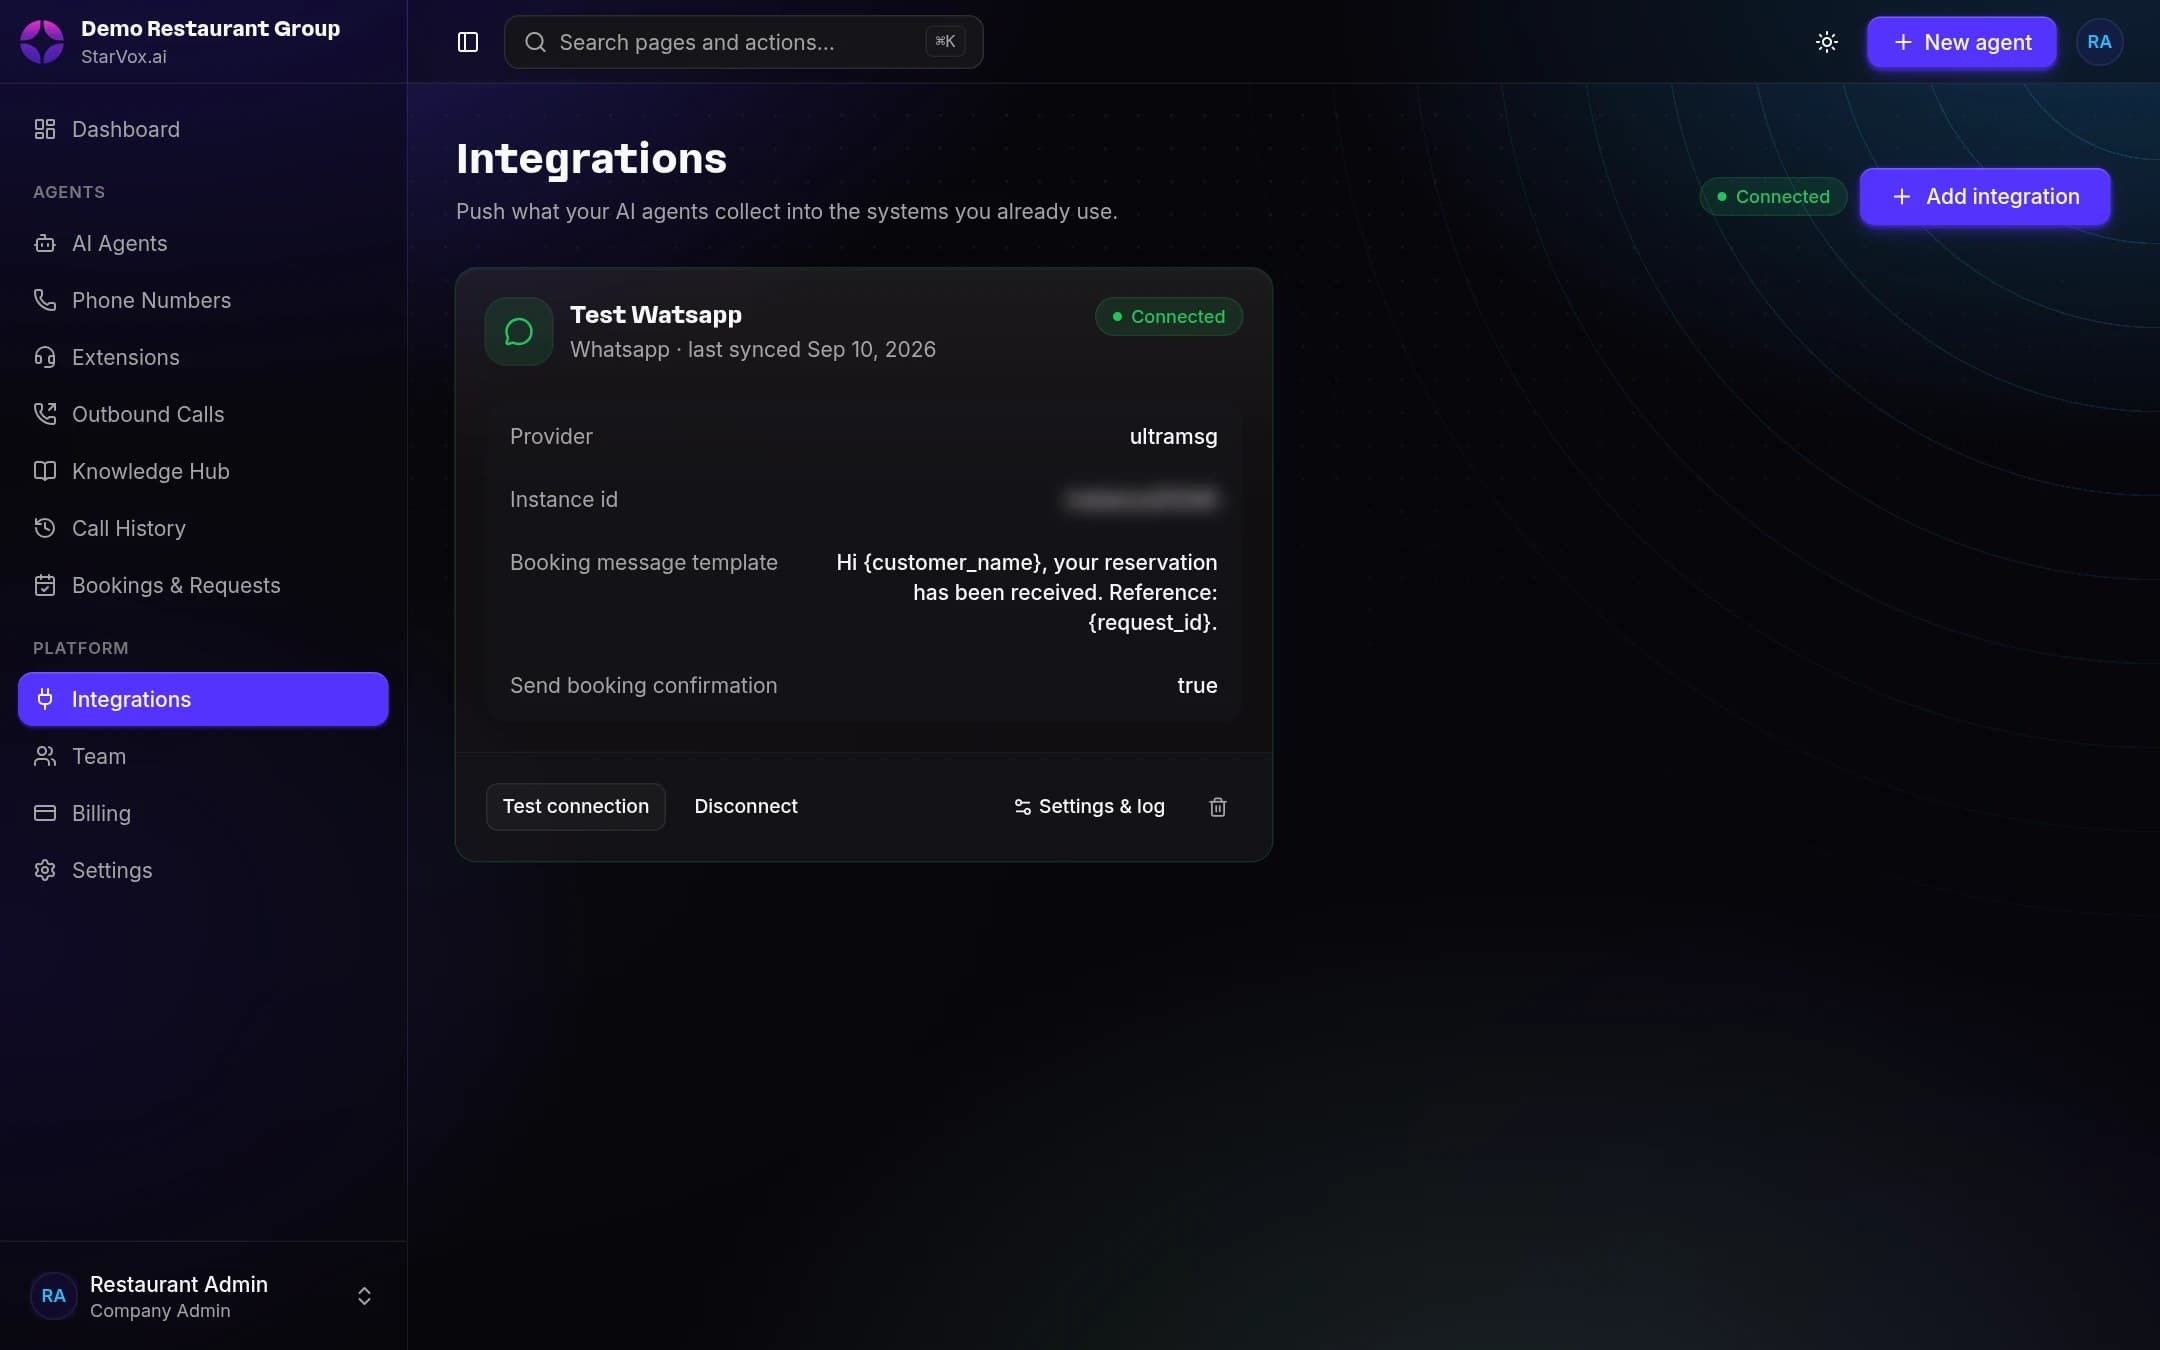The width and height of the screenshot is (2160, 1350).
Task: Click the Send booking confirmation true value
Action: (x=1197, y=686)
